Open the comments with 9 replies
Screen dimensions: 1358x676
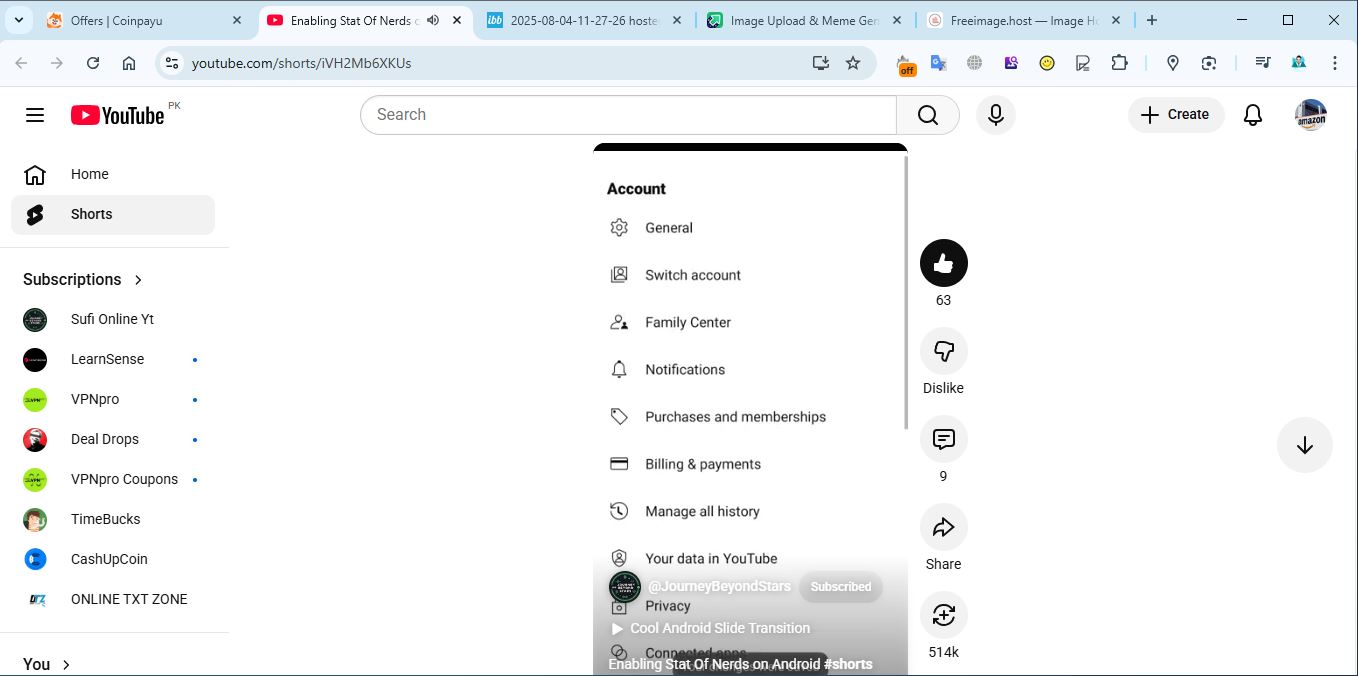point(943,439)
